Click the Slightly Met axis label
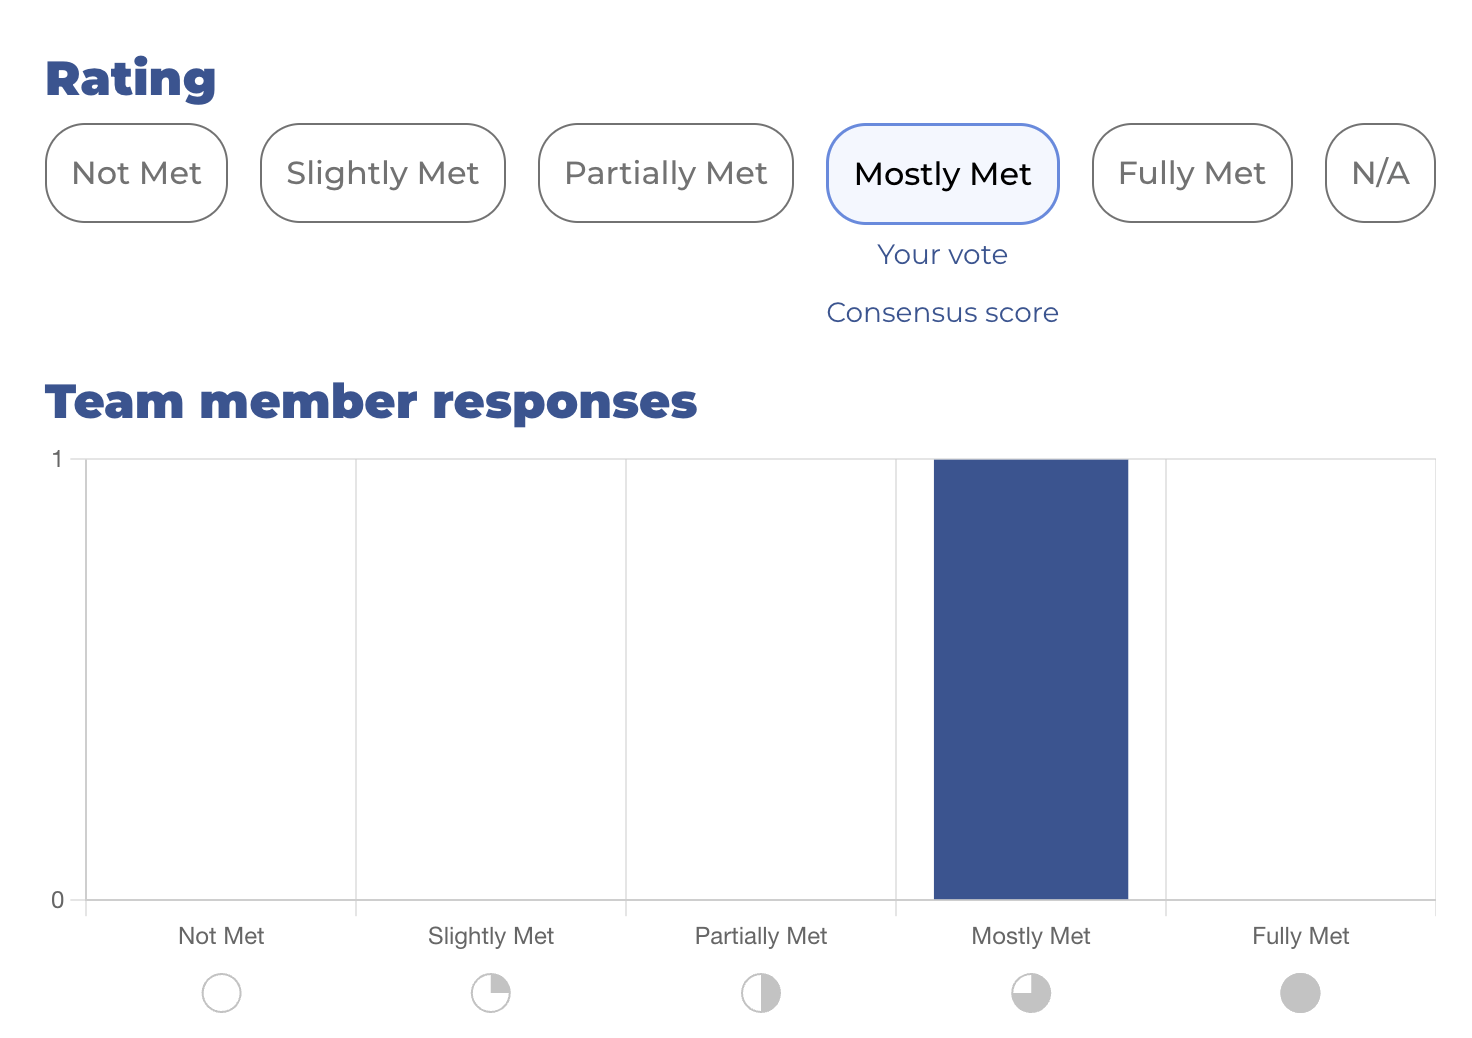1472x1038 pixels. pyautogui.click(x=491, y=936)
